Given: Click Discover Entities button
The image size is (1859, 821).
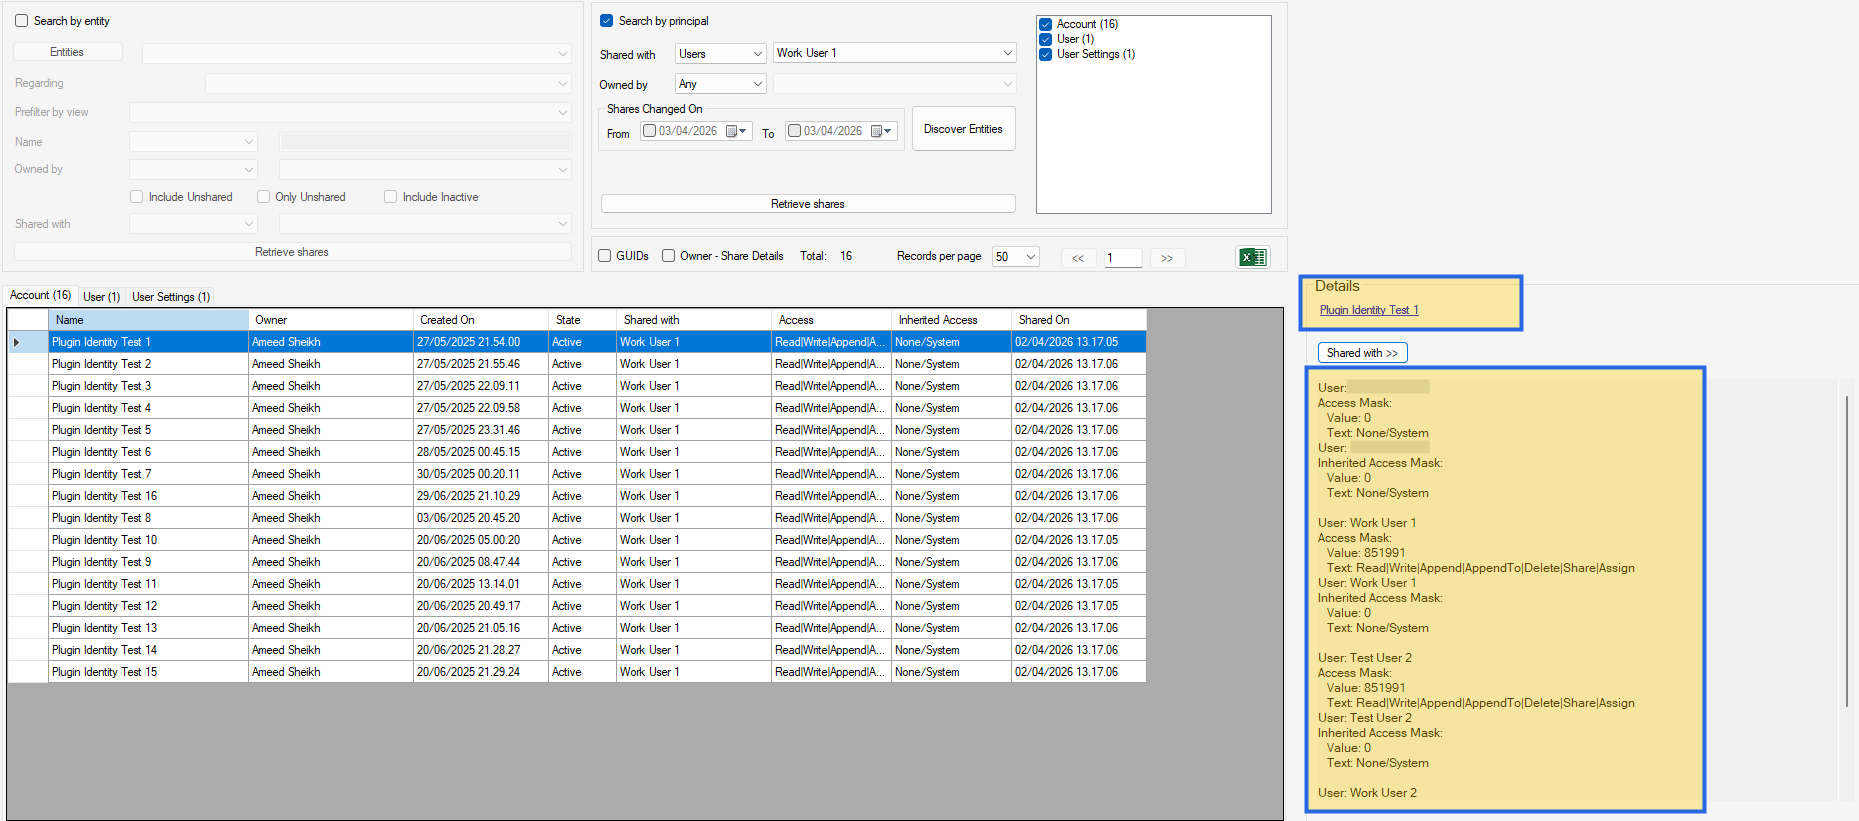Looking at the screenshot, I should click(x=963, y=129).
